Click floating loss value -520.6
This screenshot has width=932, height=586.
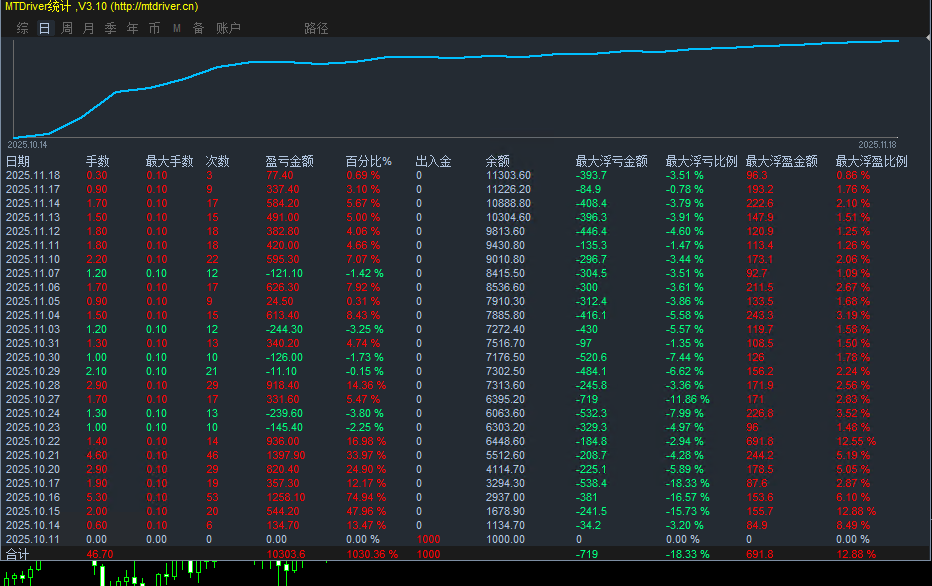[x=591, y=357]
